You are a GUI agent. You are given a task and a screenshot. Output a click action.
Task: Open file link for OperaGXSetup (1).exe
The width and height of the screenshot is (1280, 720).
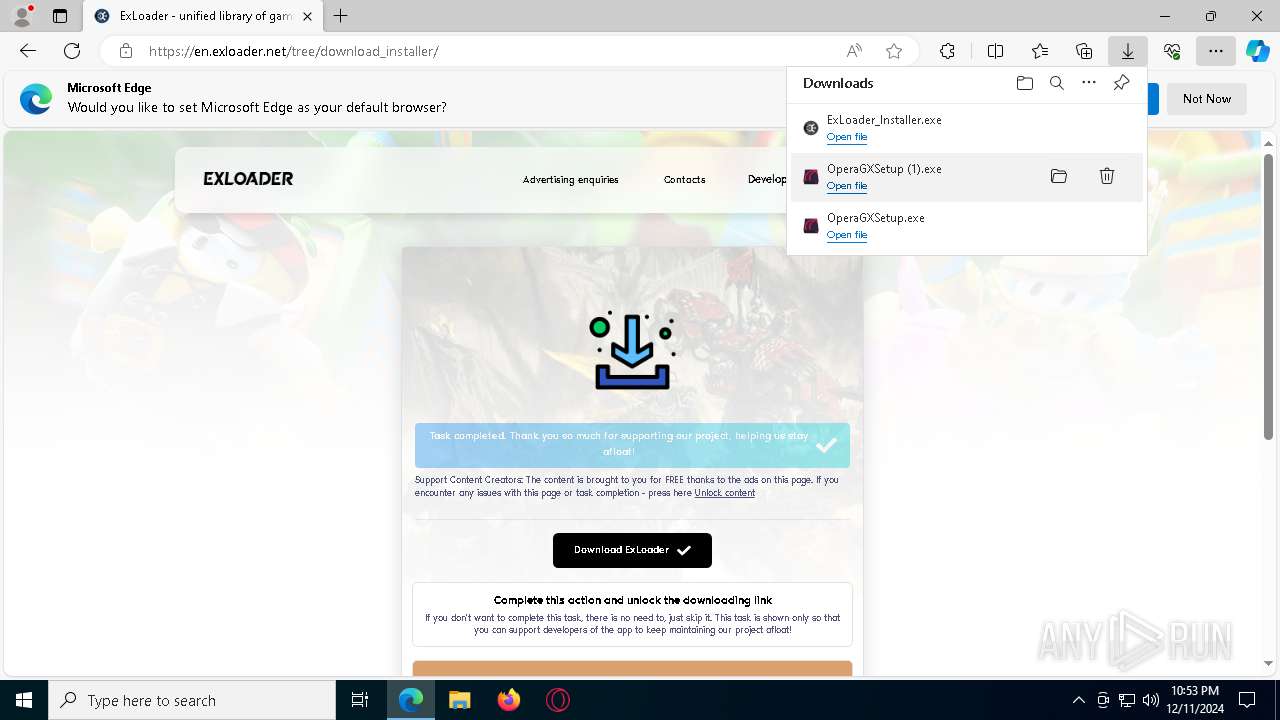[847, 186]
